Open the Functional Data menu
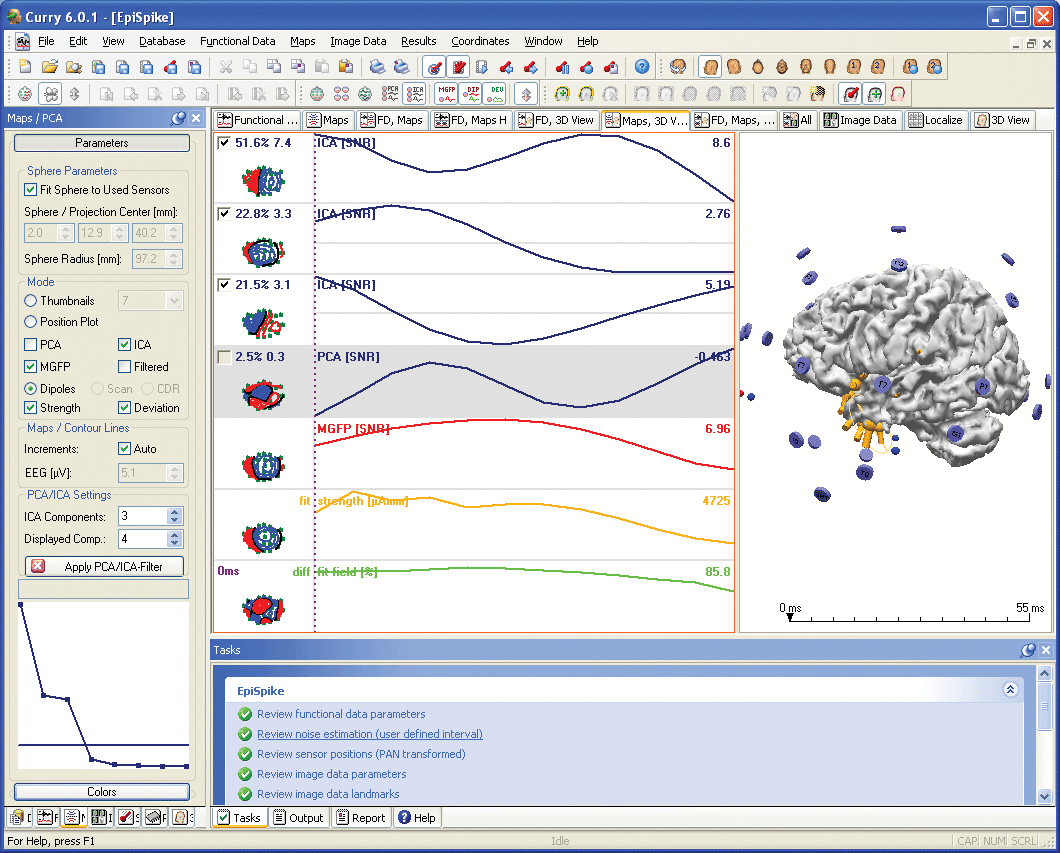Screen dimensions: 1060x853 click(238, 41)
